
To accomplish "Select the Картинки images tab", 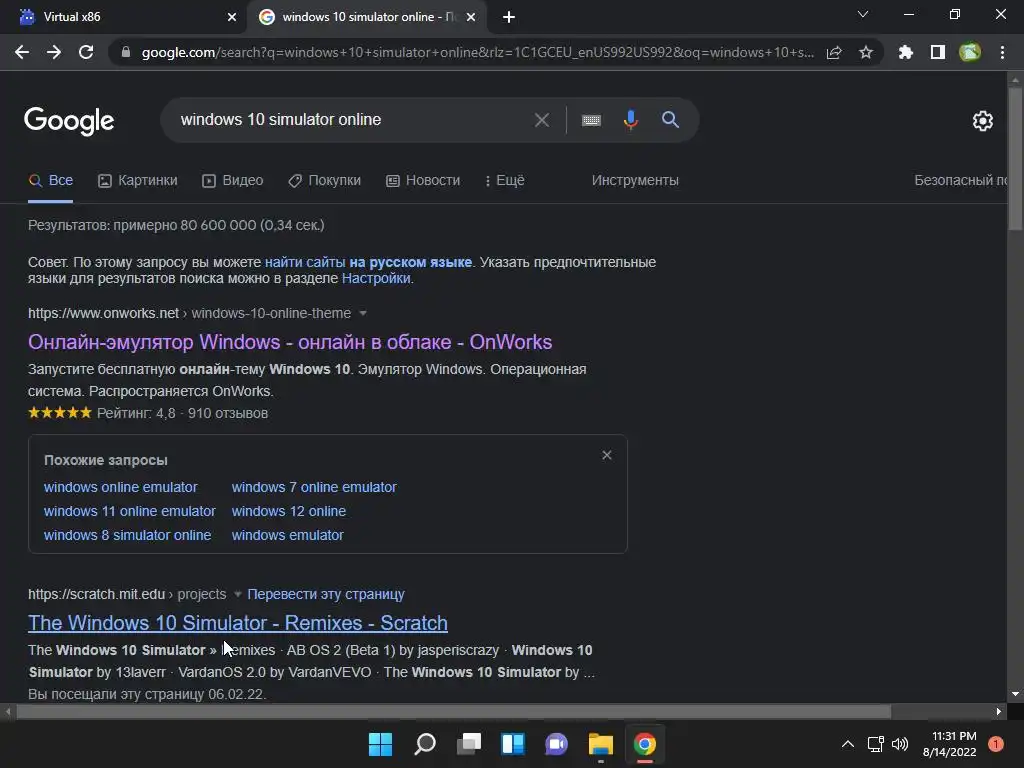I will pos(138,180).
